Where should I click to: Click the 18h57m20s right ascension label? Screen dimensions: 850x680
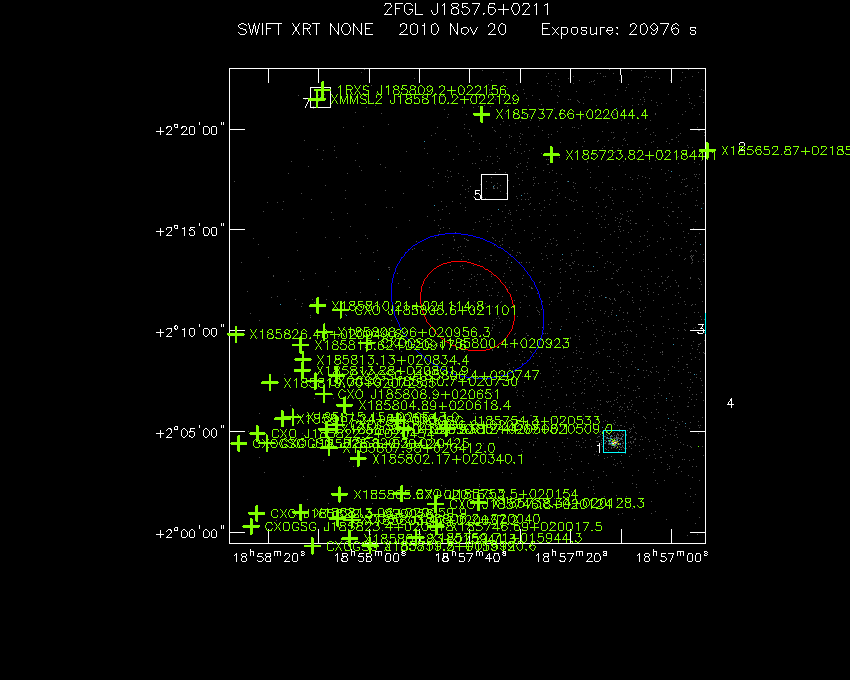[x=571, y=557]
